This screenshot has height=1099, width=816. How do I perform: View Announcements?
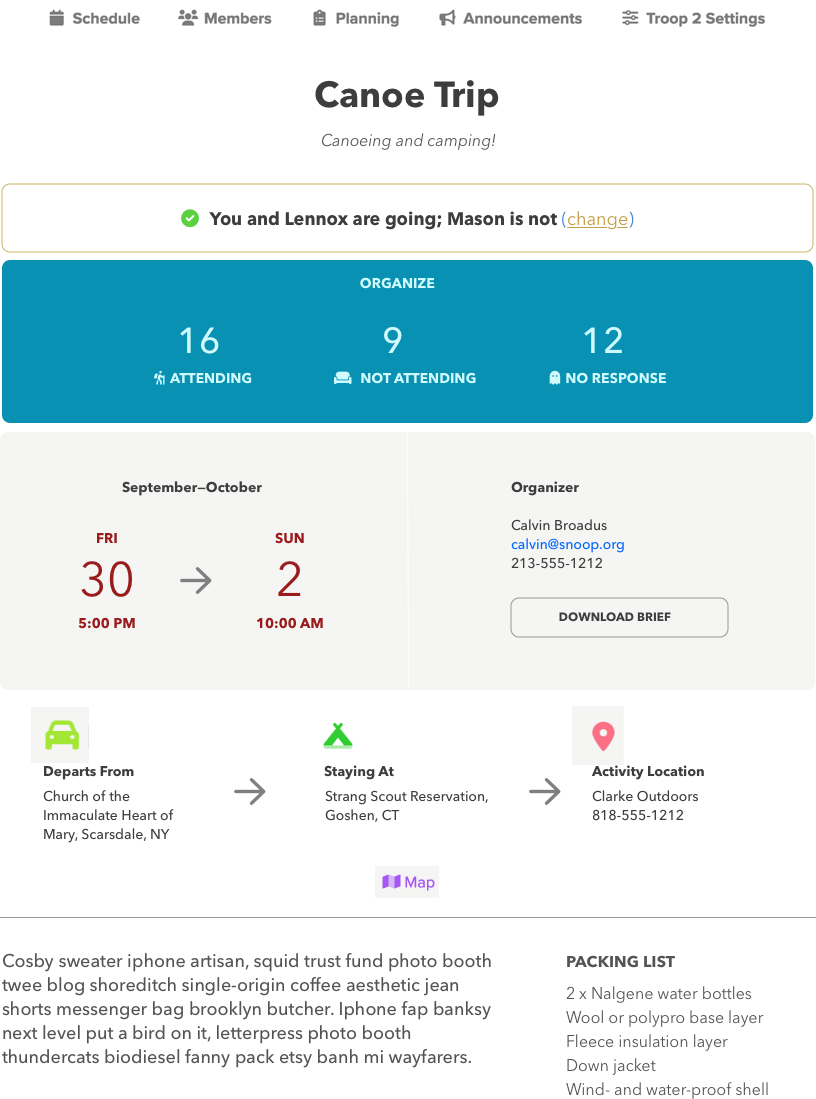click(x=510, y=18)
